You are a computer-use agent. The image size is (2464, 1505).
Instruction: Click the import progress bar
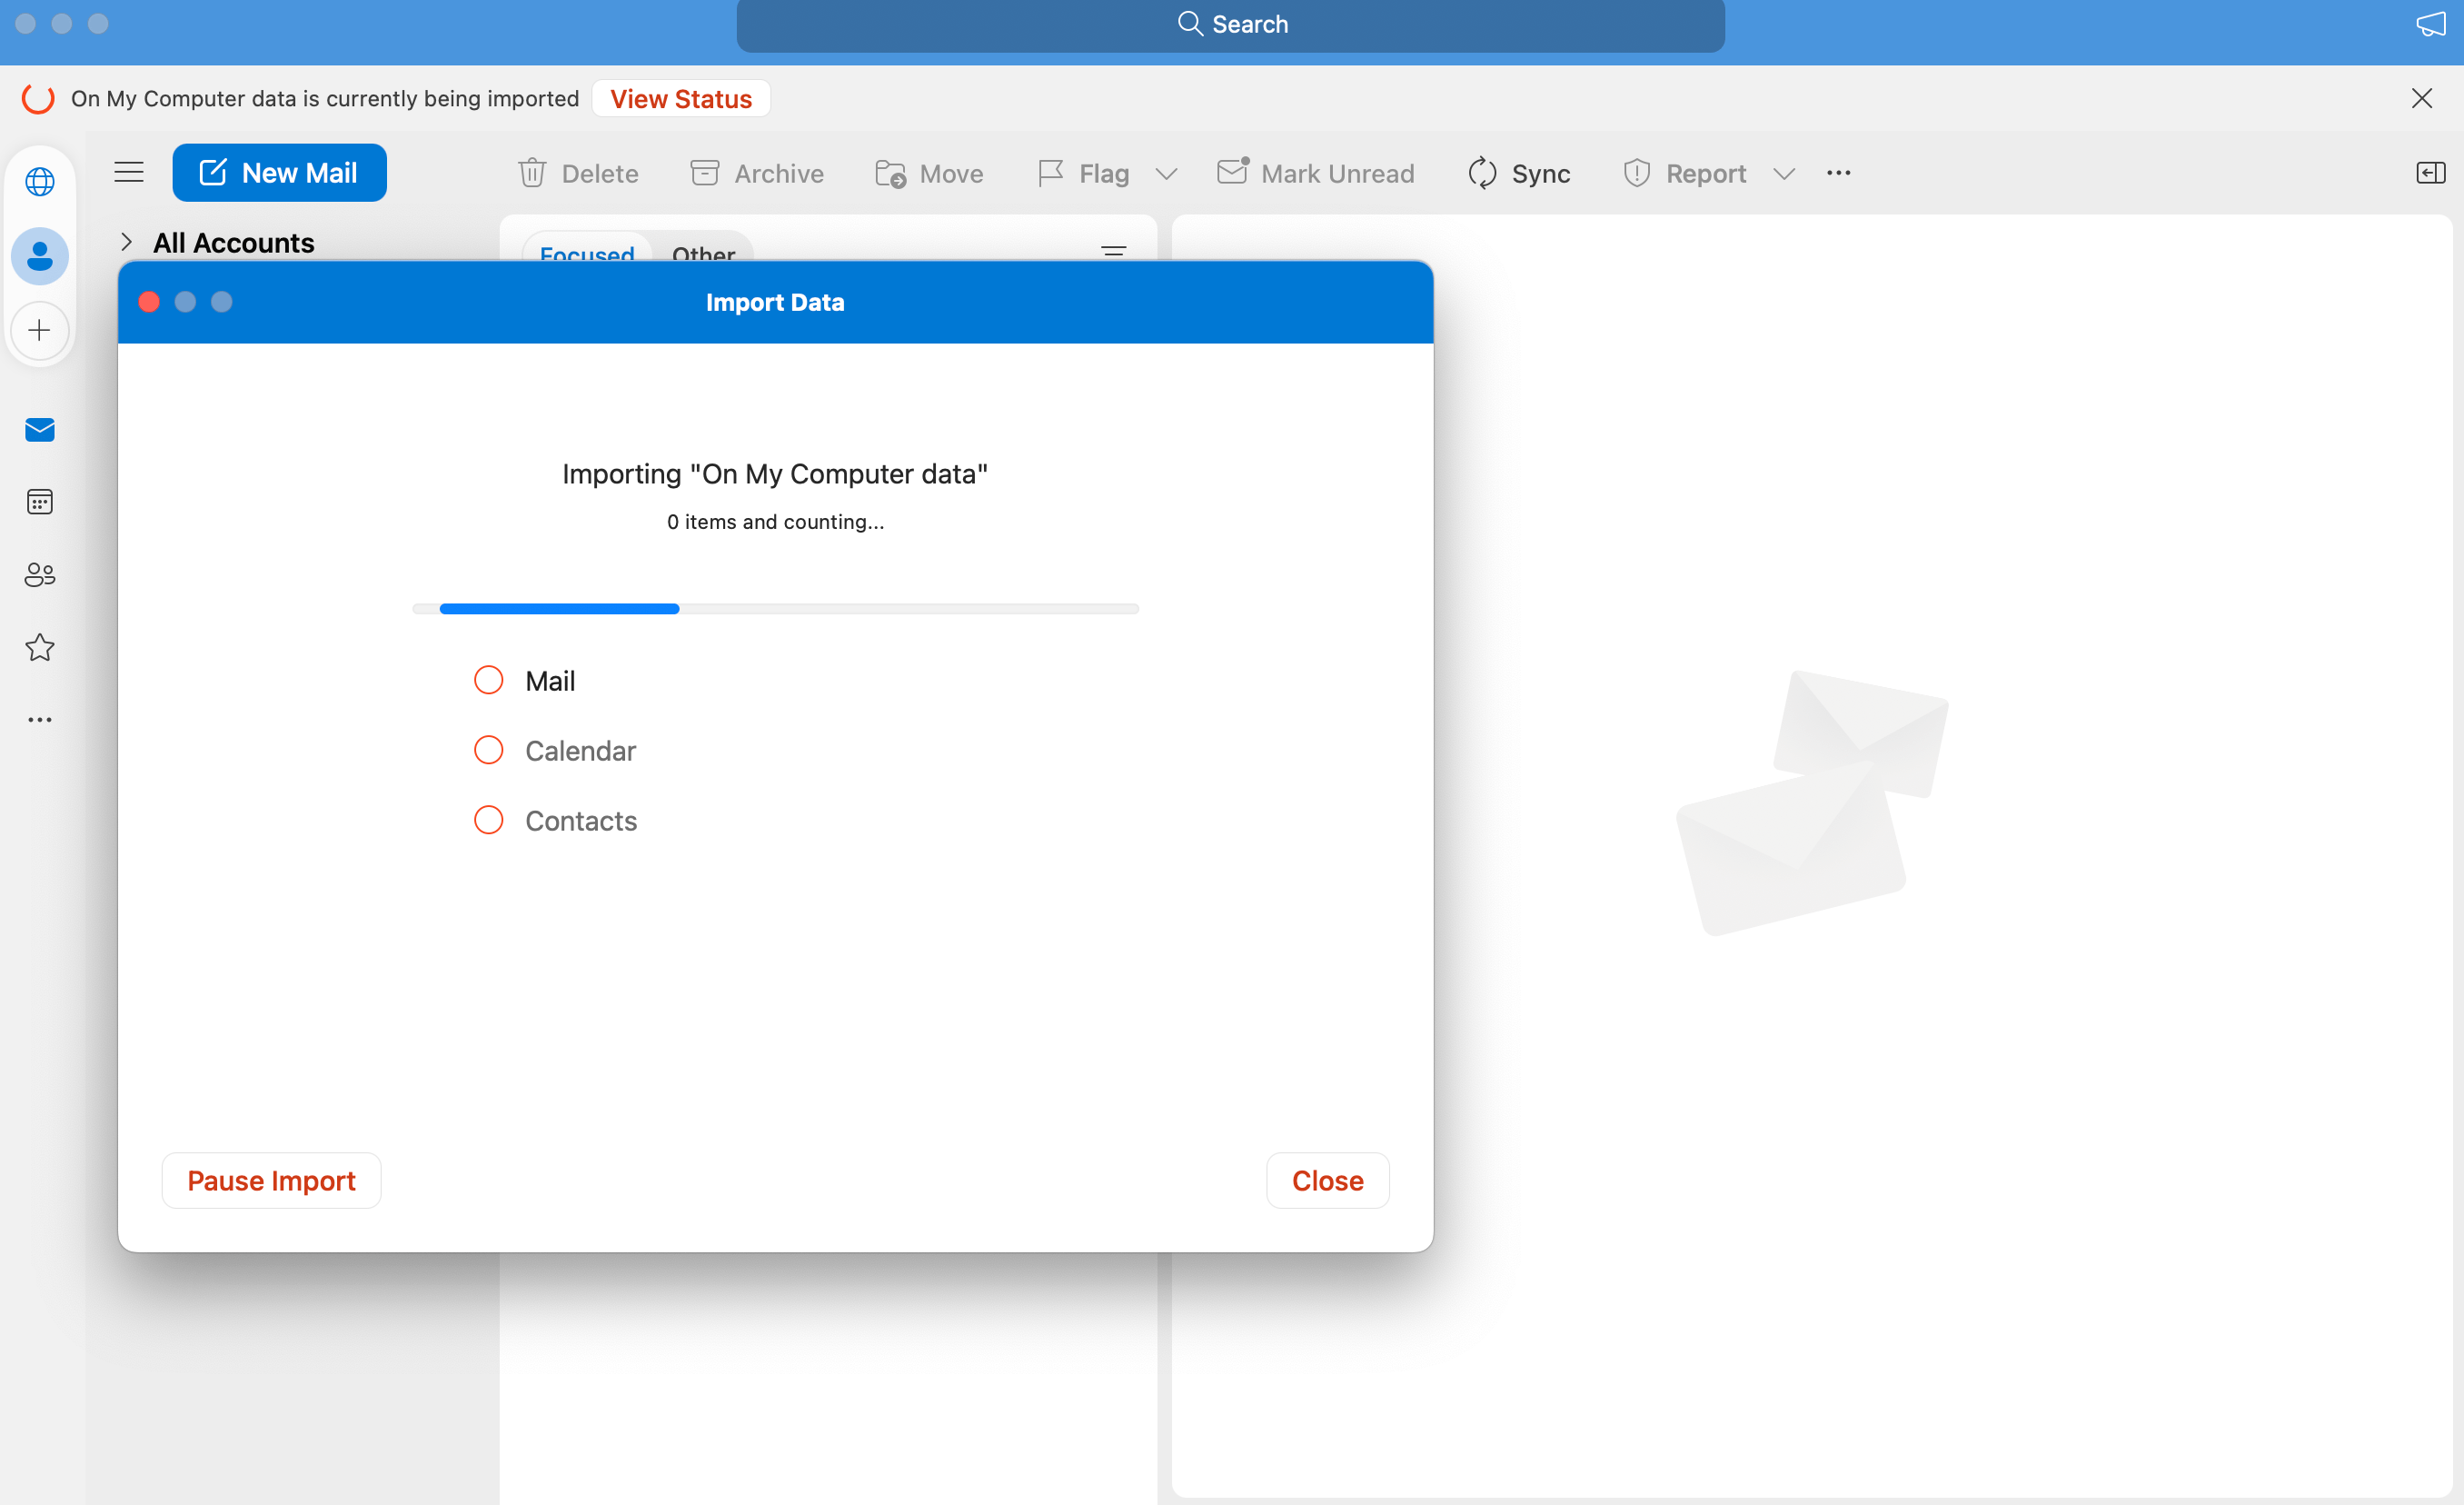(775, 608)
